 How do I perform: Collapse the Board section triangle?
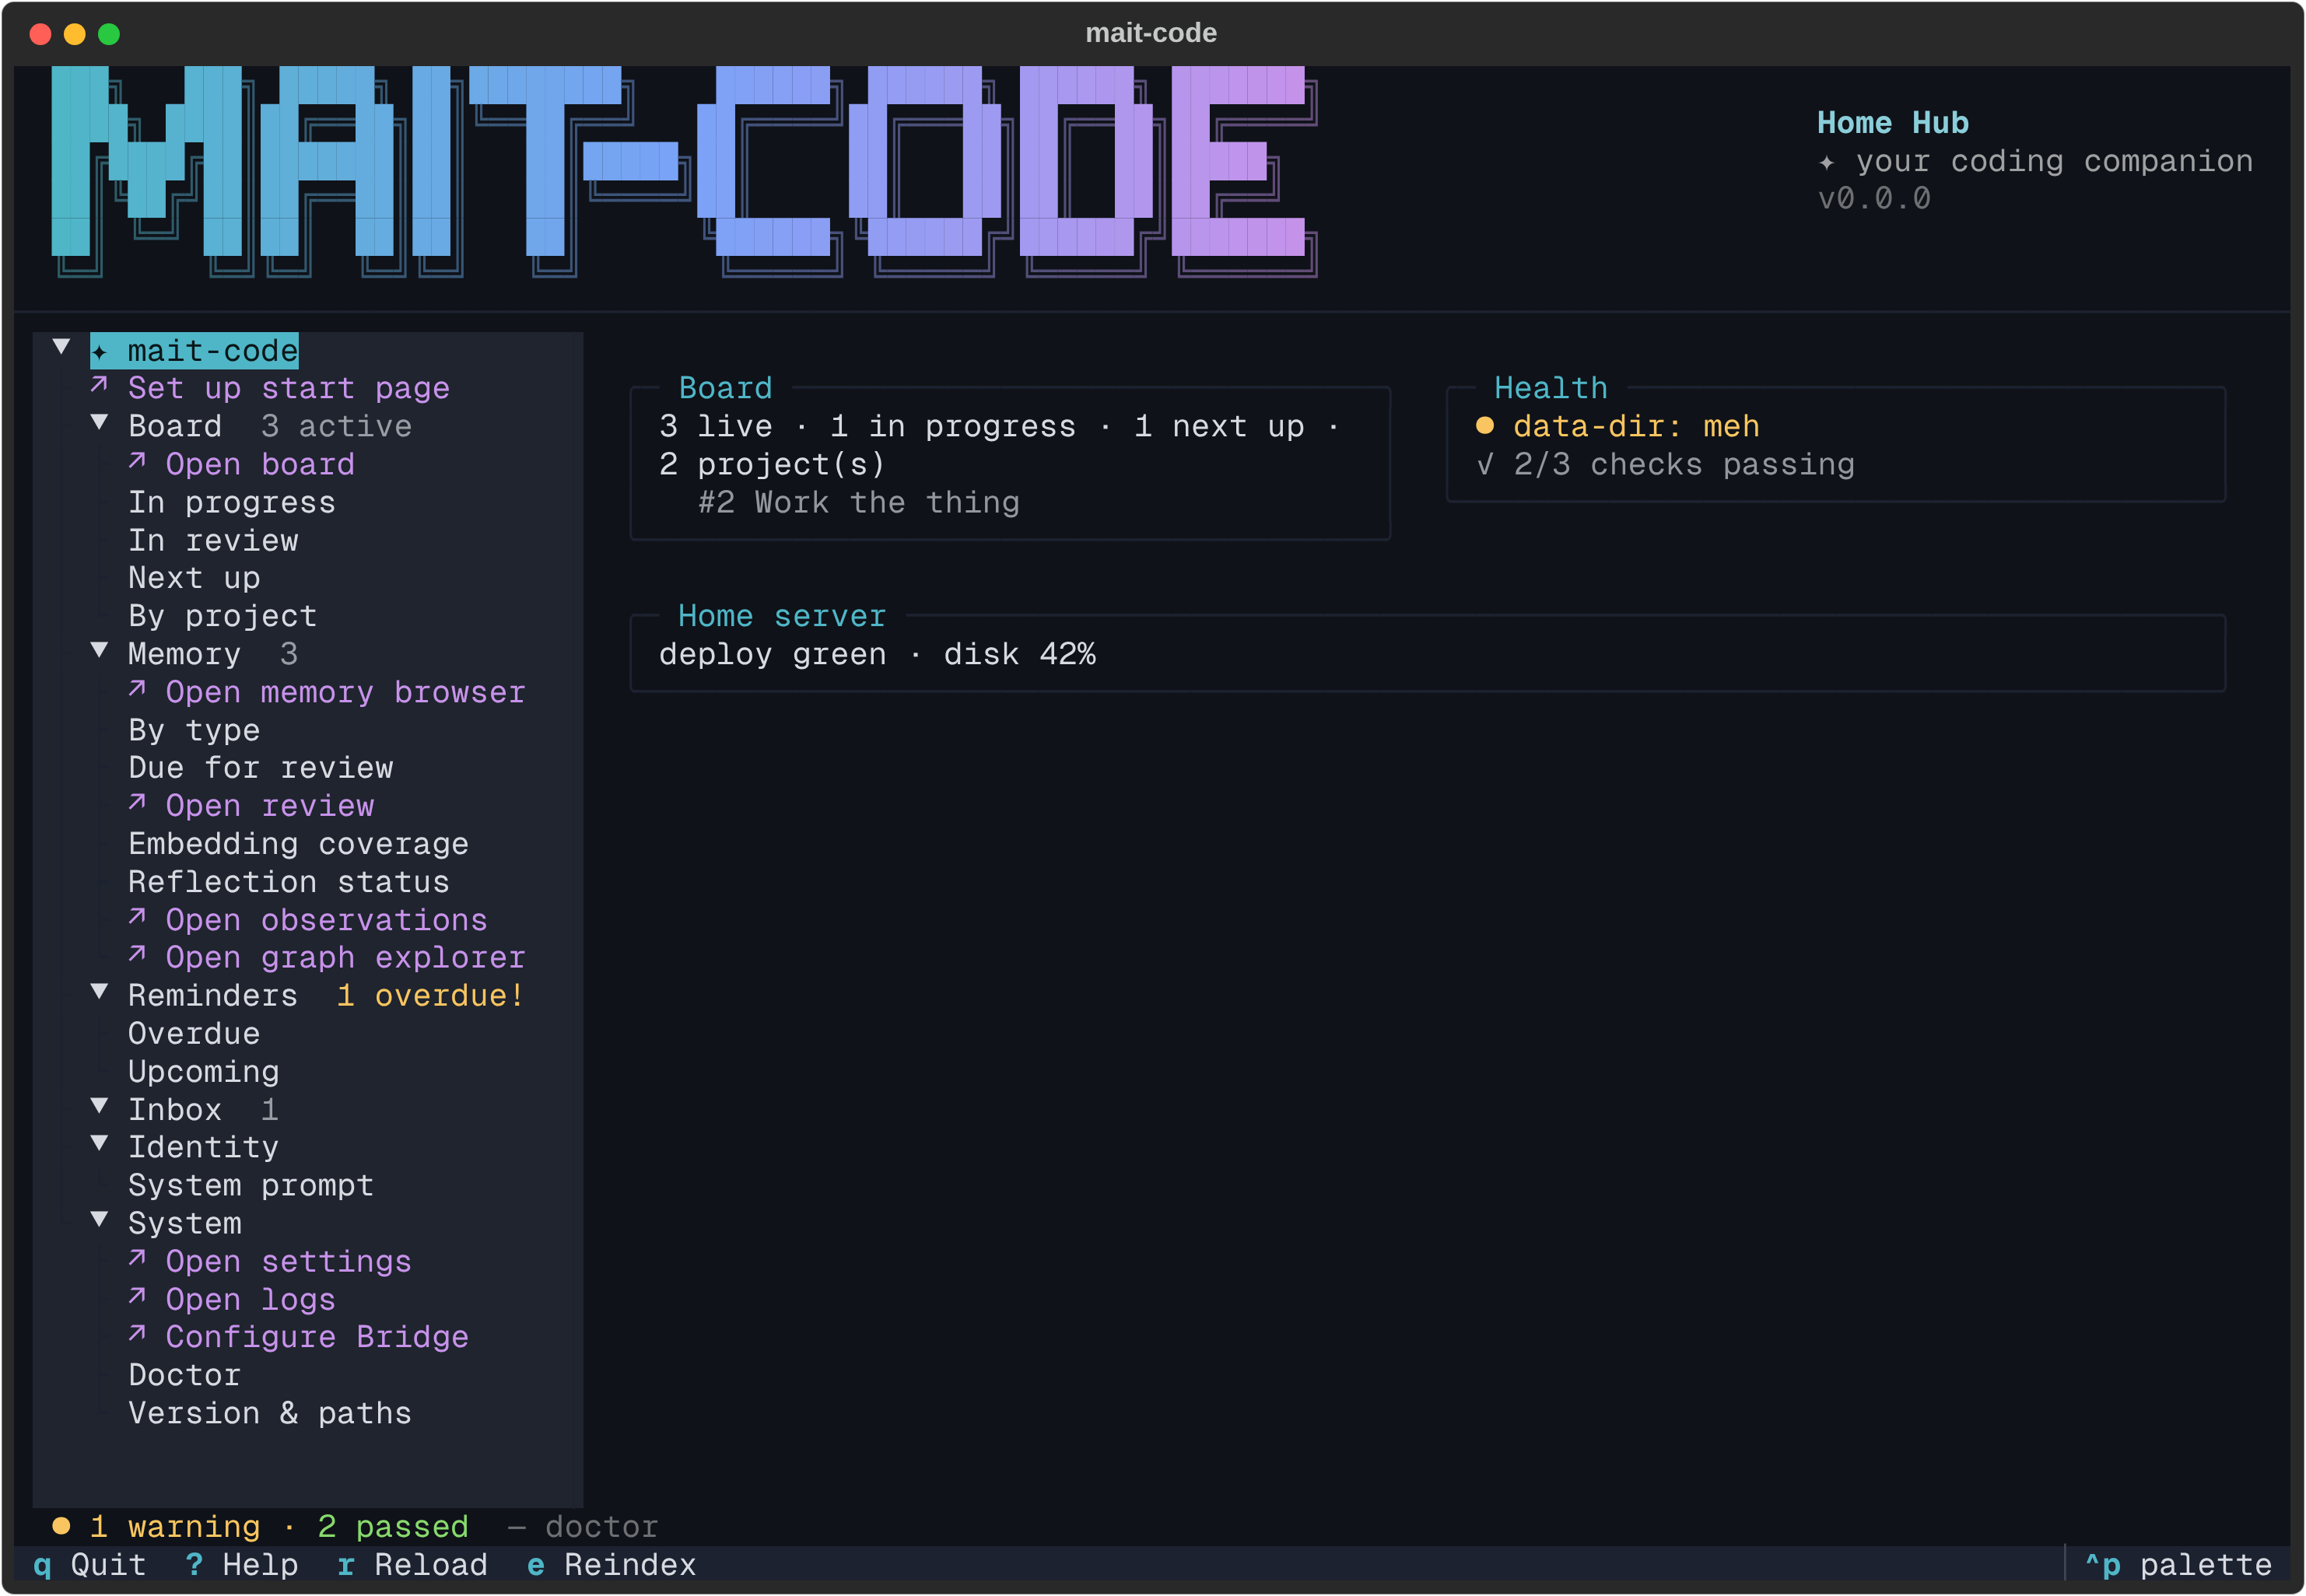(99, 423)
